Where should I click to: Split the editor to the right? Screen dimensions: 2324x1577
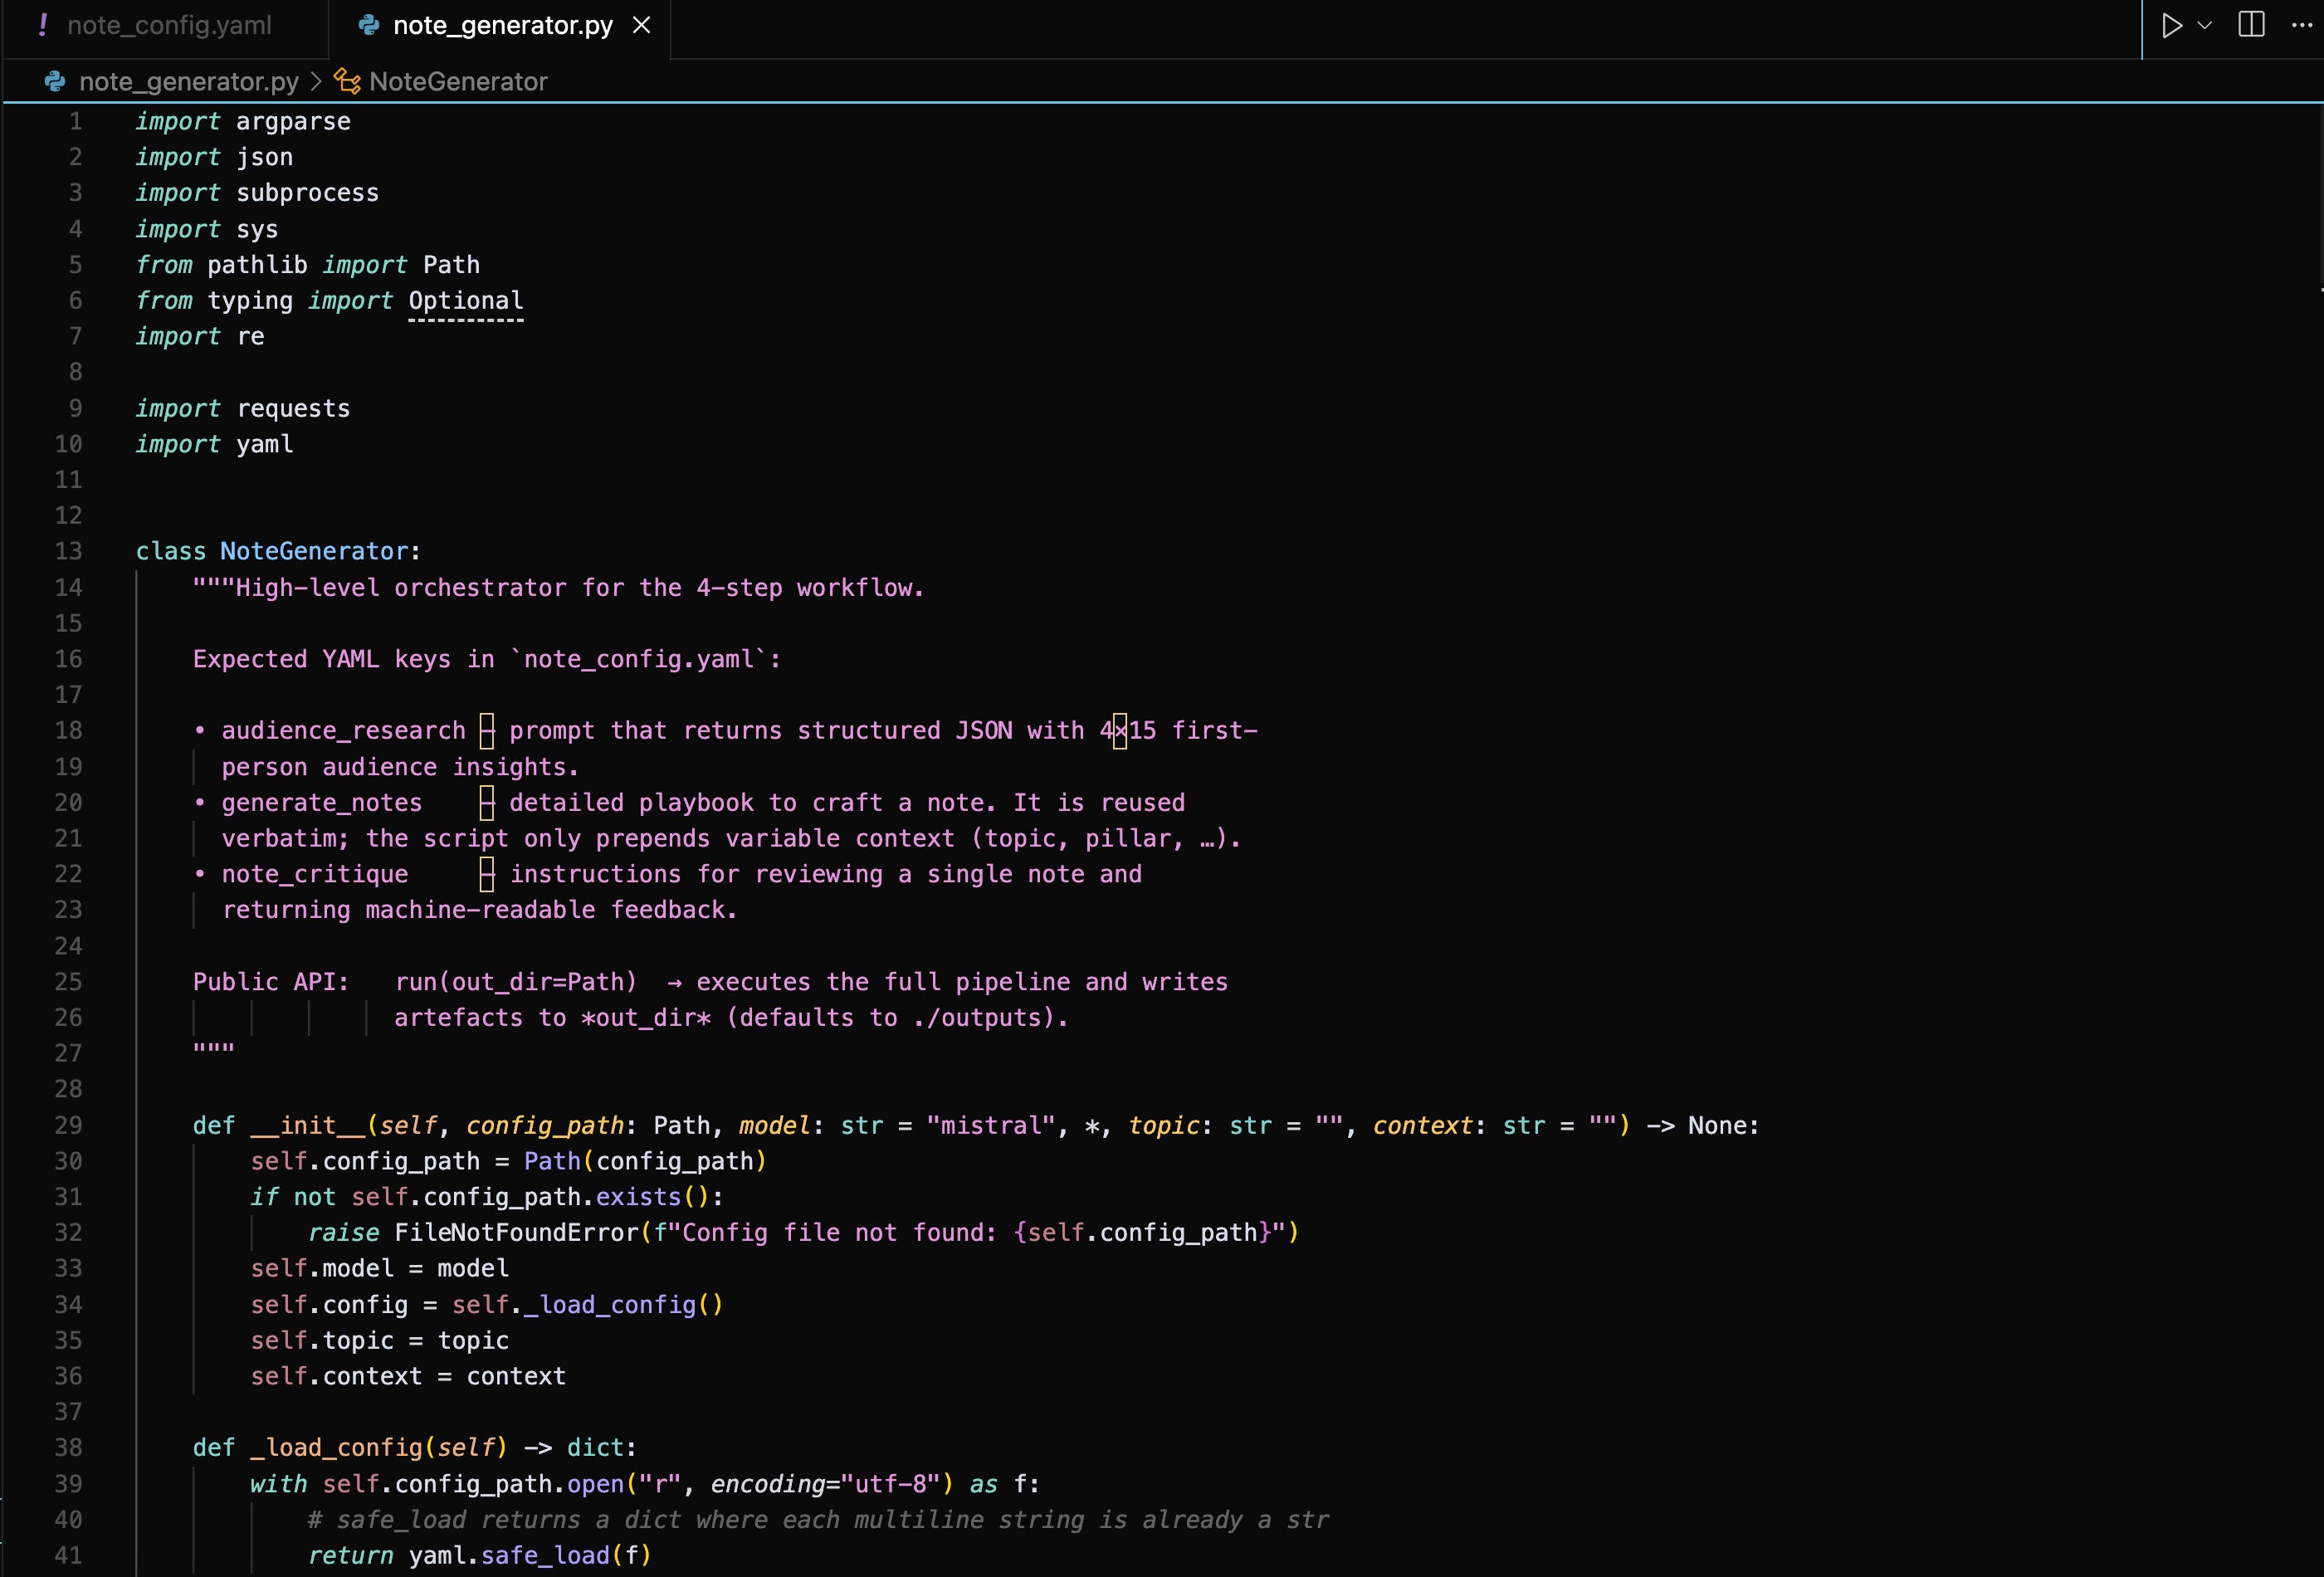coord(2252,25)
